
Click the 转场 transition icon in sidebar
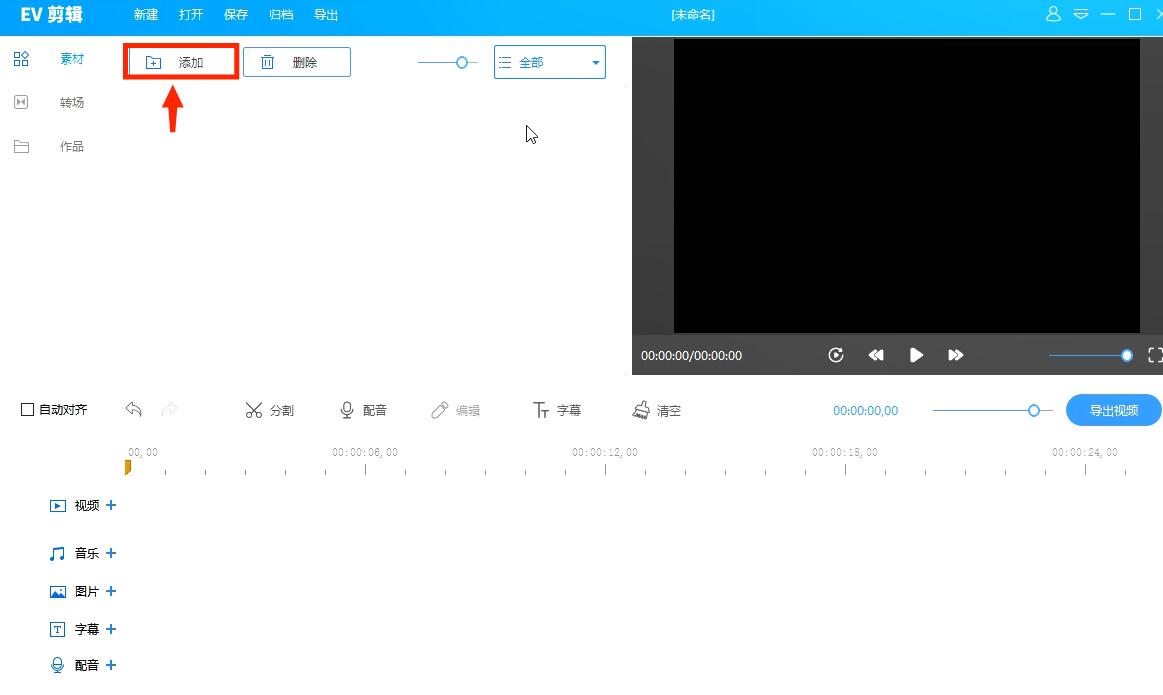click(x=22, y=102)
